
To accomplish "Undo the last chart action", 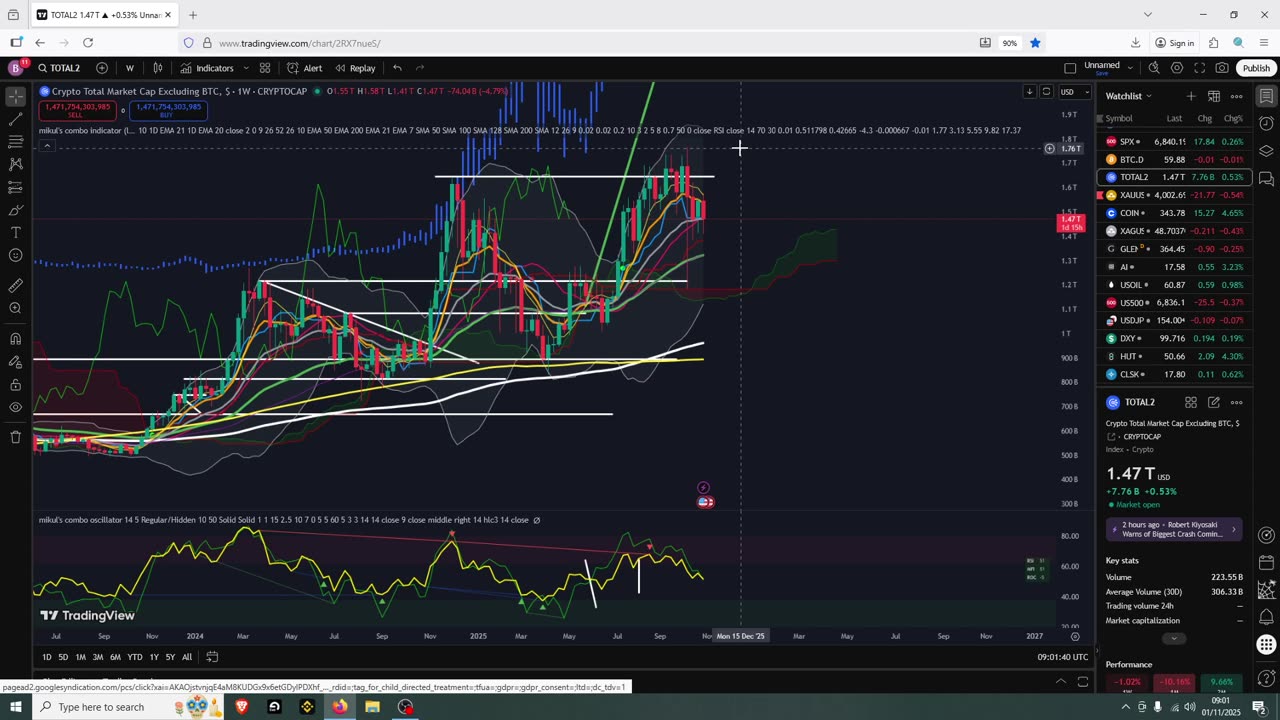I will coord(397,68).
